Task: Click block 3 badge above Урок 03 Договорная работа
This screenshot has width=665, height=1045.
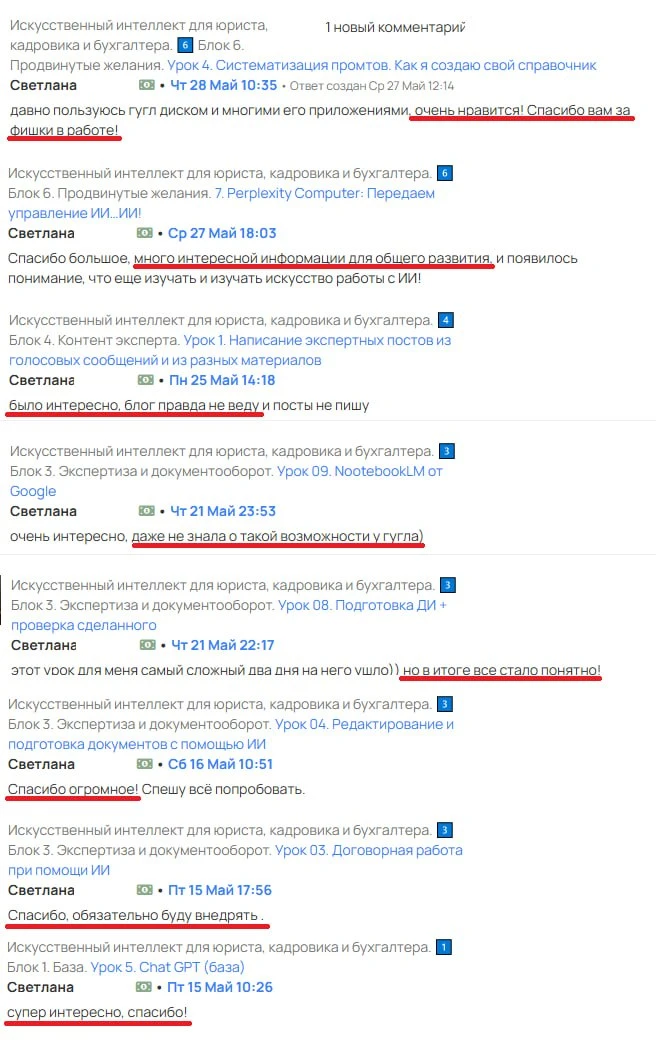Action: 445,830
